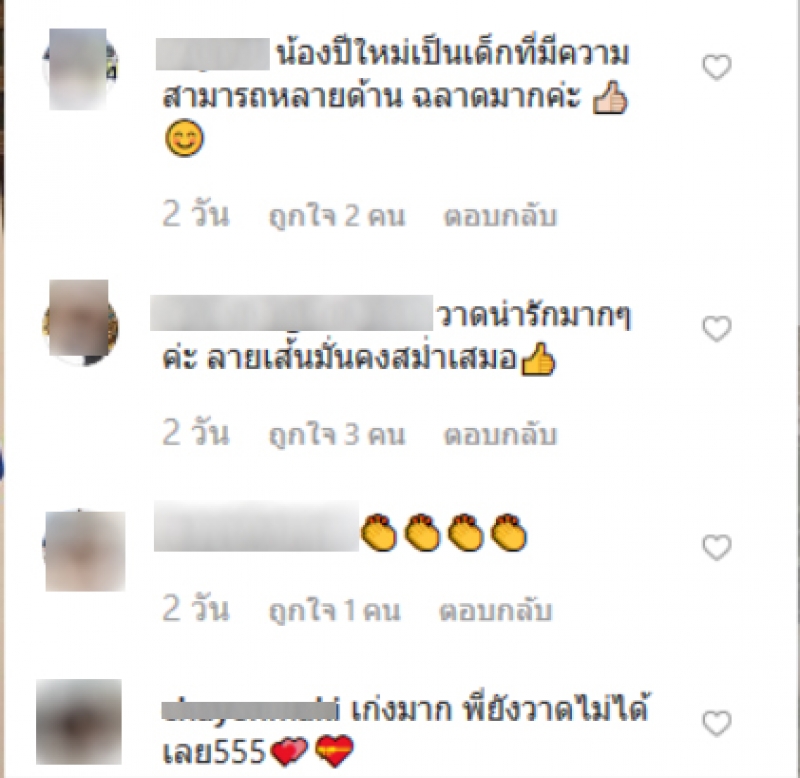Reply to the ลายเส้นมั่นคงสม่ำเสมอ comment via ตอบกลับ
The height and width of the screenshot is (778, 800).
point(500,435)
